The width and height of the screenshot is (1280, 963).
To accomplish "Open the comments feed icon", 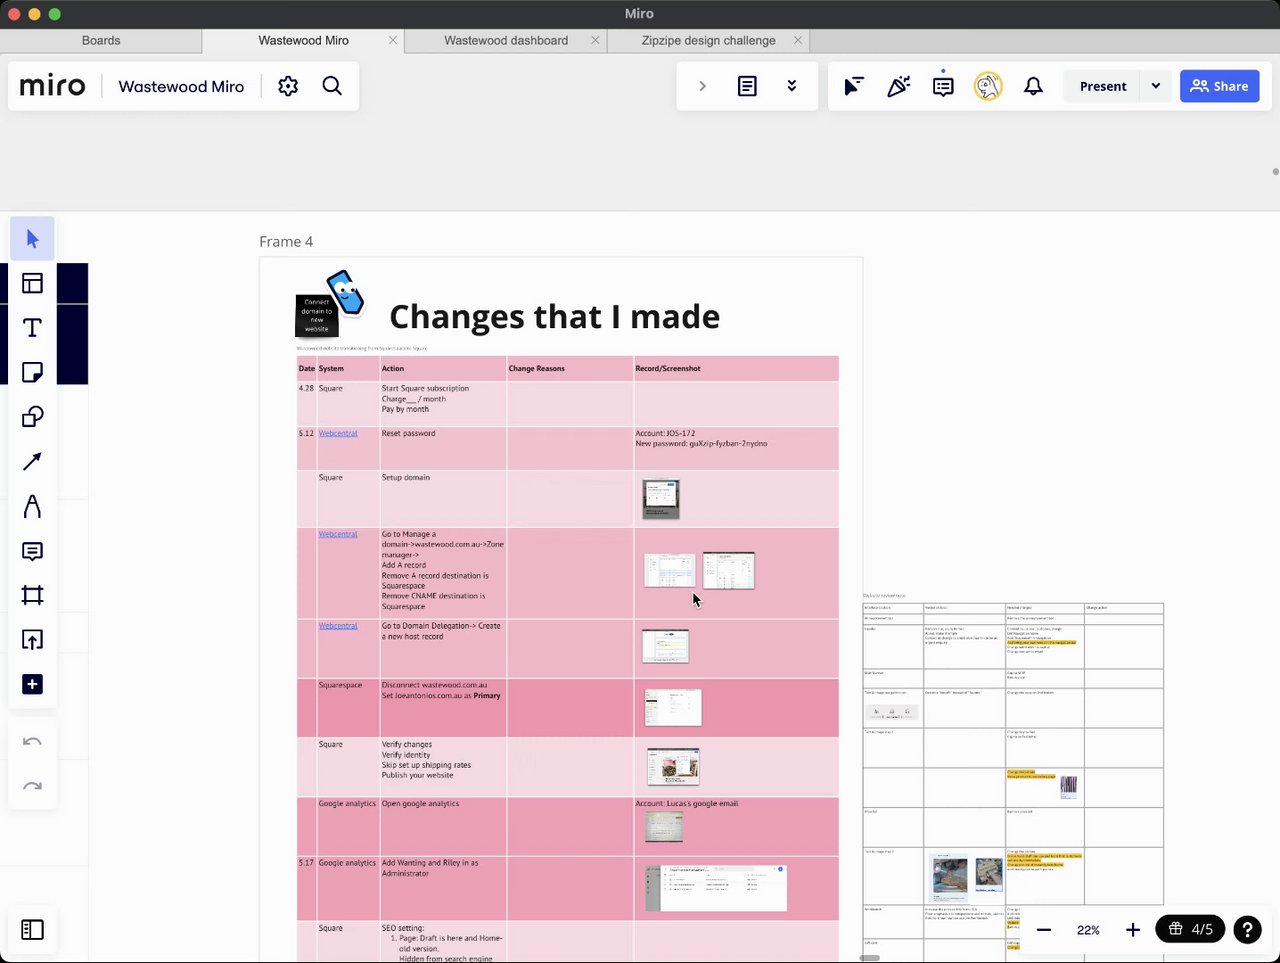I will click(x=943, y=86).
